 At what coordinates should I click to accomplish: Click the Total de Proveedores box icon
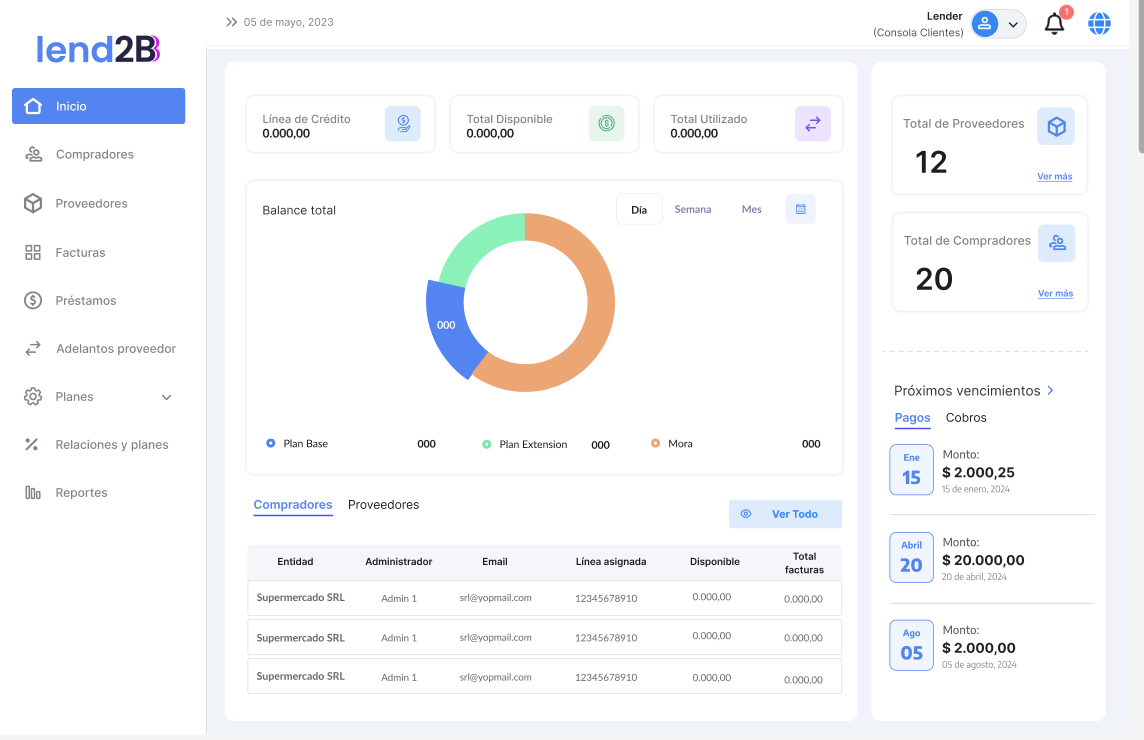[1056, 127]
